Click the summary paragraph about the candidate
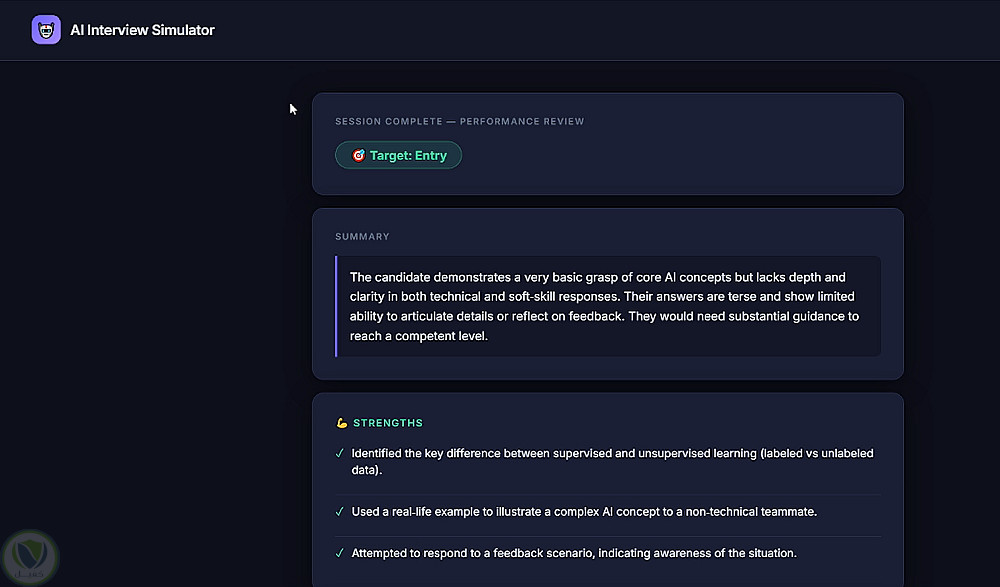The image size is (1000, 587). pos(604,306)
